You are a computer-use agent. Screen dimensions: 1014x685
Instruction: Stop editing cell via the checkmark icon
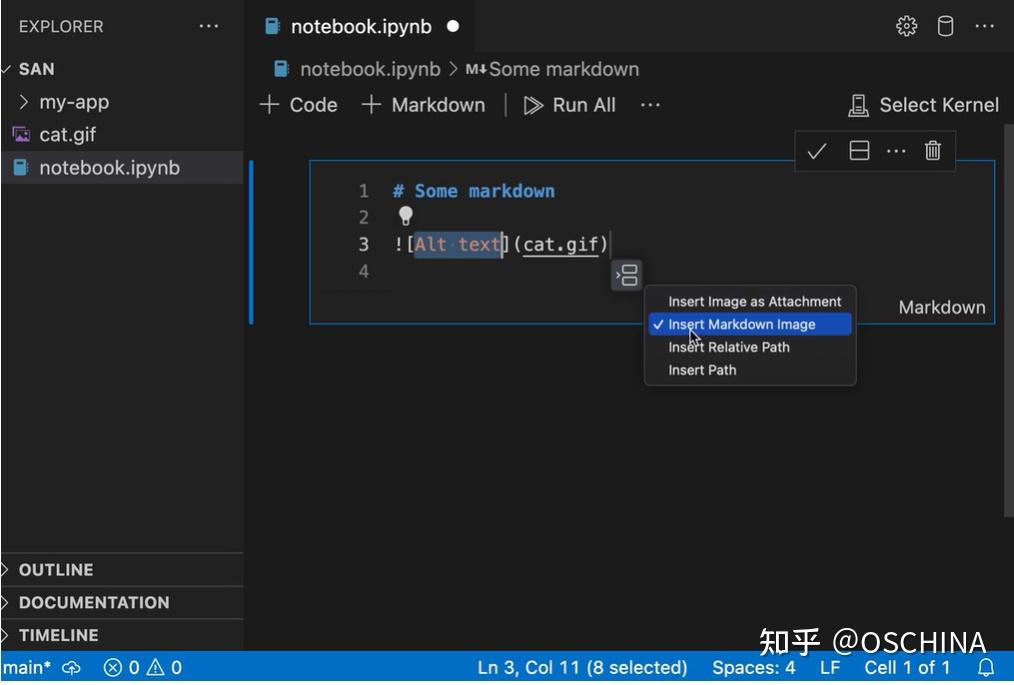[817, 151]
